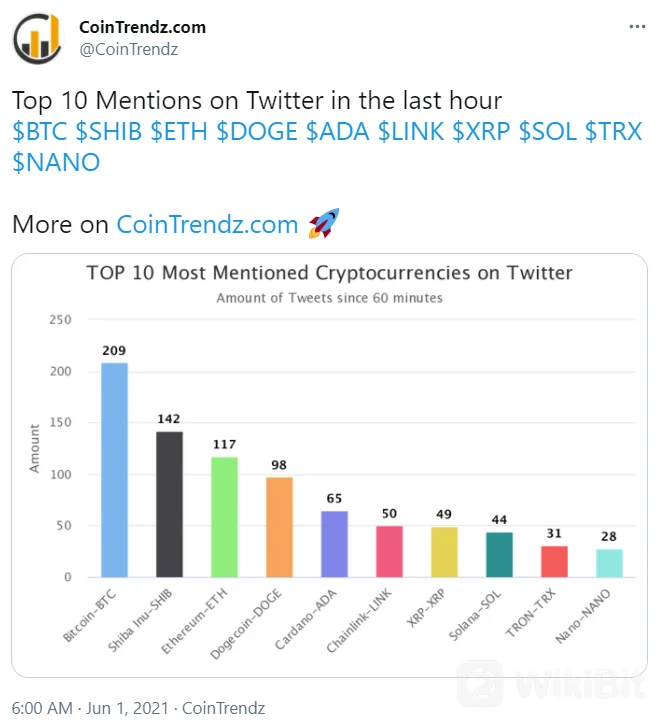Click the blue Bitcoin-BTC bar
Viewport: 661px width, 725px height.
pos(115,470)
